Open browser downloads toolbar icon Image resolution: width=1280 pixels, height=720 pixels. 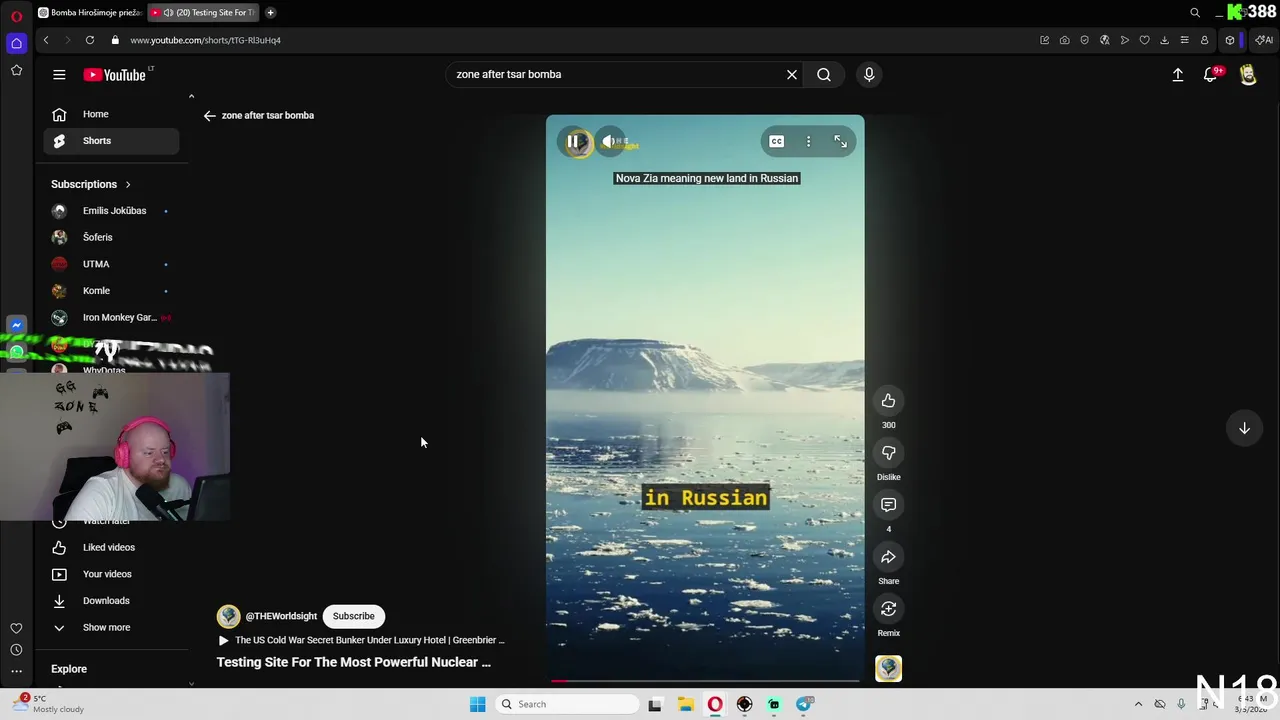[1164, 40]
